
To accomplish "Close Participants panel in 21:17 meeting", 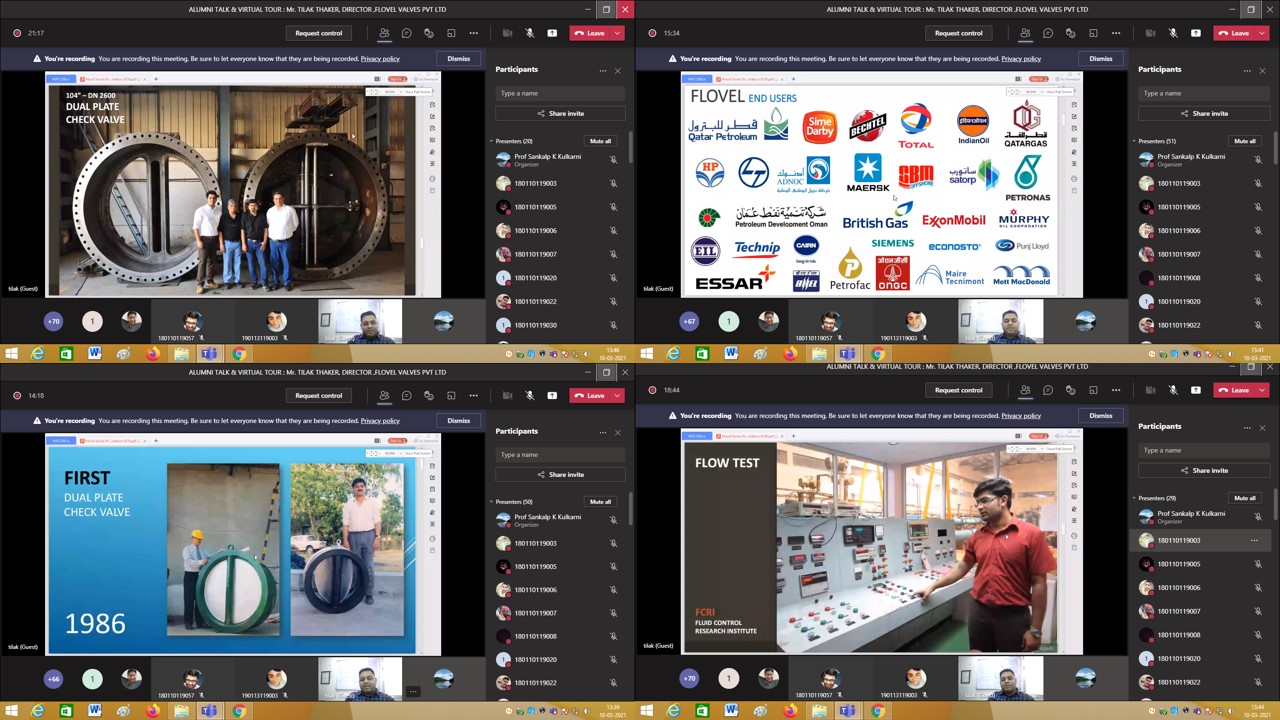I will coord(617,70).
